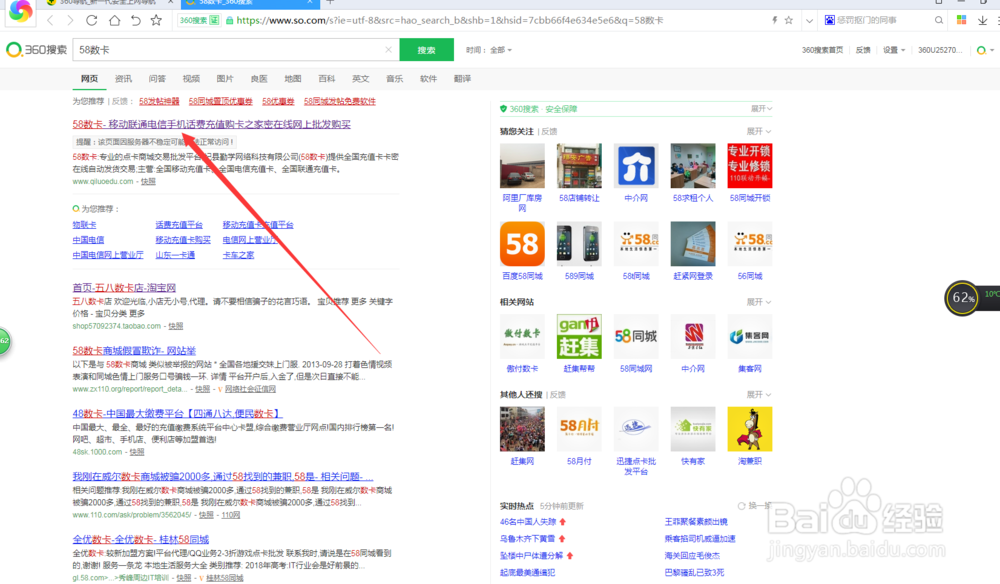Open the 阿里厂库房网 thumbnail
The height and width of the screenshot is (584, 1000).
click(x=522, y=166)
